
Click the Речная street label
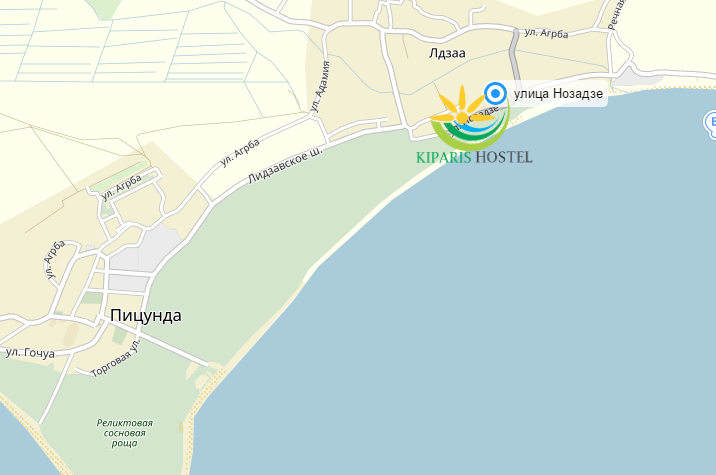(x=616, y=15)
